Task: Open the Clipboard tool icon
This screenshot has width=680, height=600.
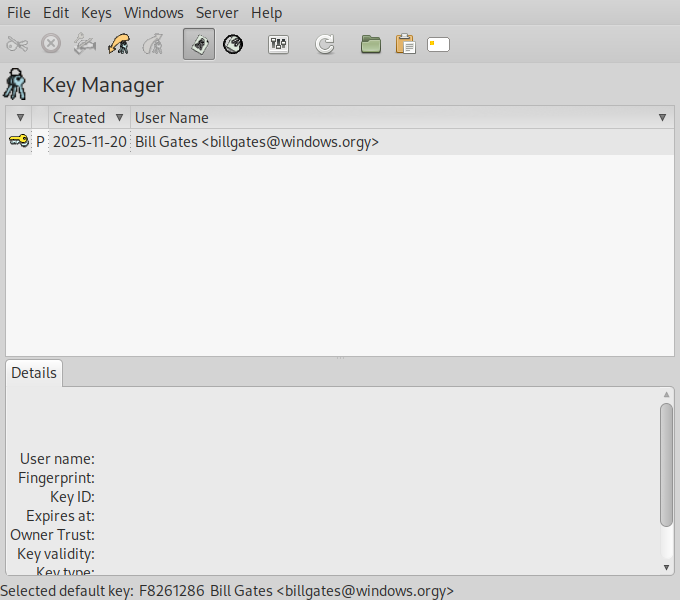Action: coord(405,44)
